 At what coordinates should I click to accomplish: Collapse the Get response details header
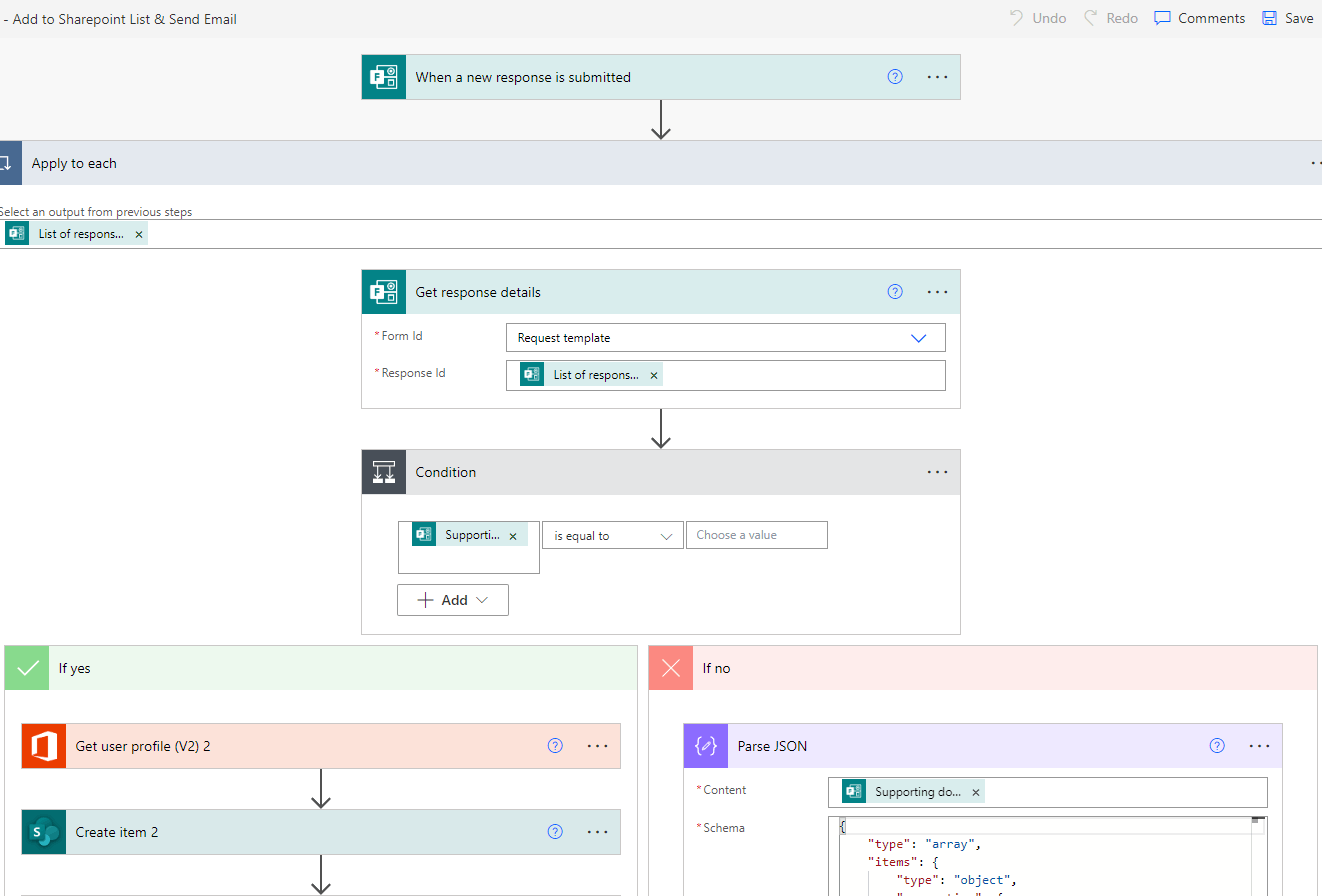661,292
